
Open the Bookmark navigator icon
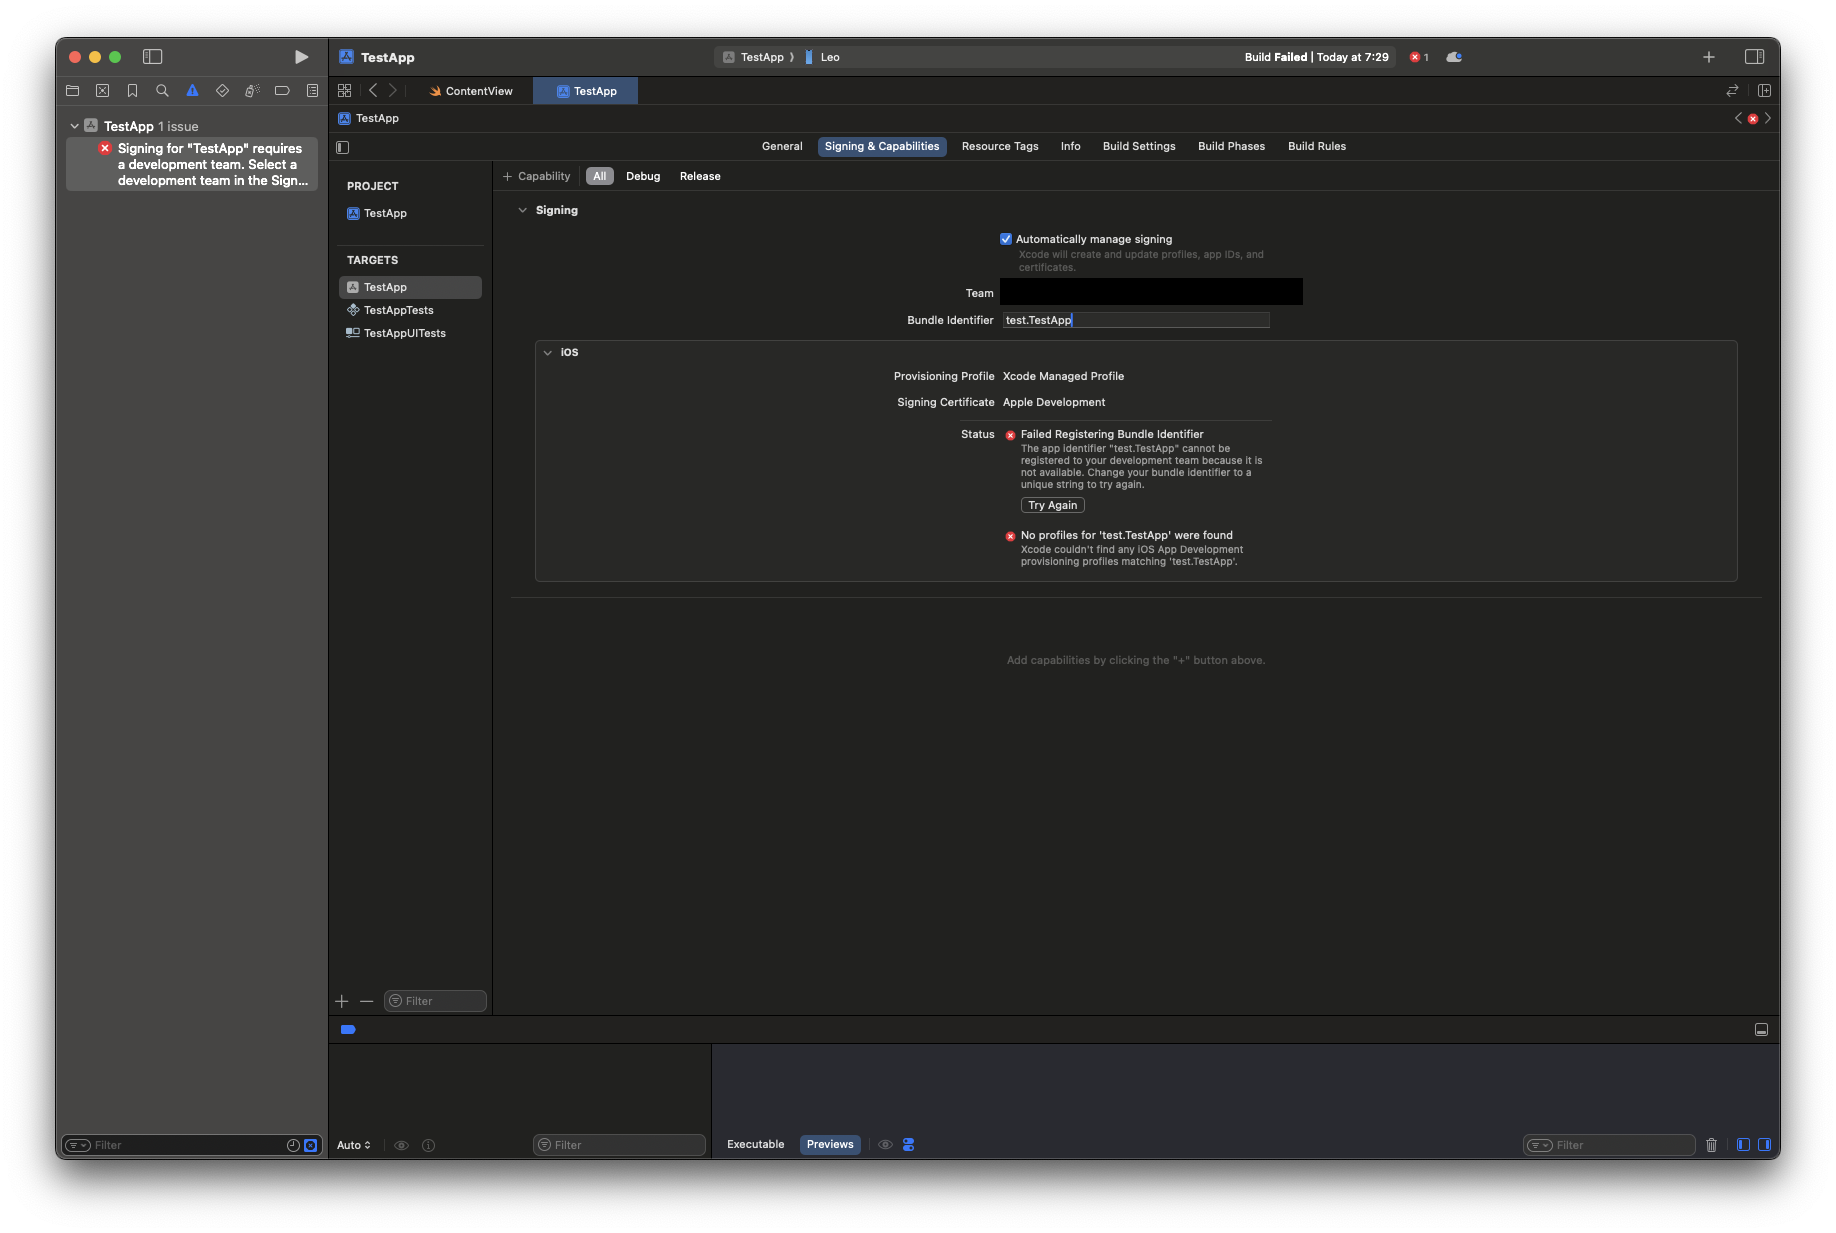coord(132,90)
